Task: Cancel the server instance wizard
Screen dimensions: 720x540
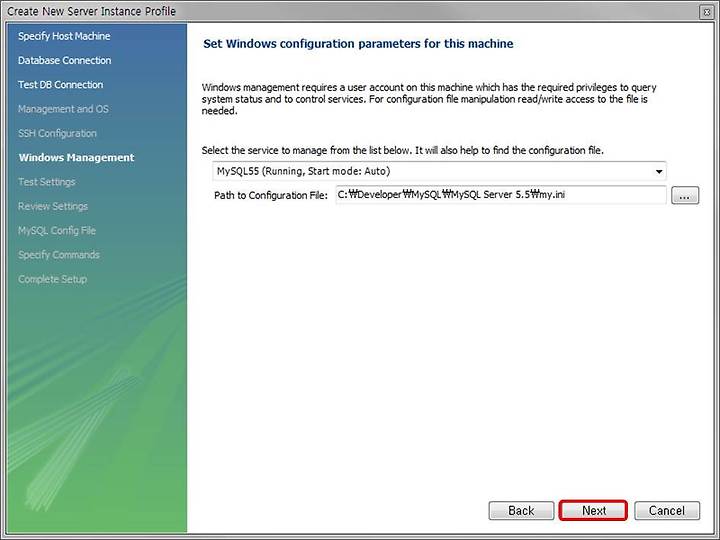Action: 667,510
